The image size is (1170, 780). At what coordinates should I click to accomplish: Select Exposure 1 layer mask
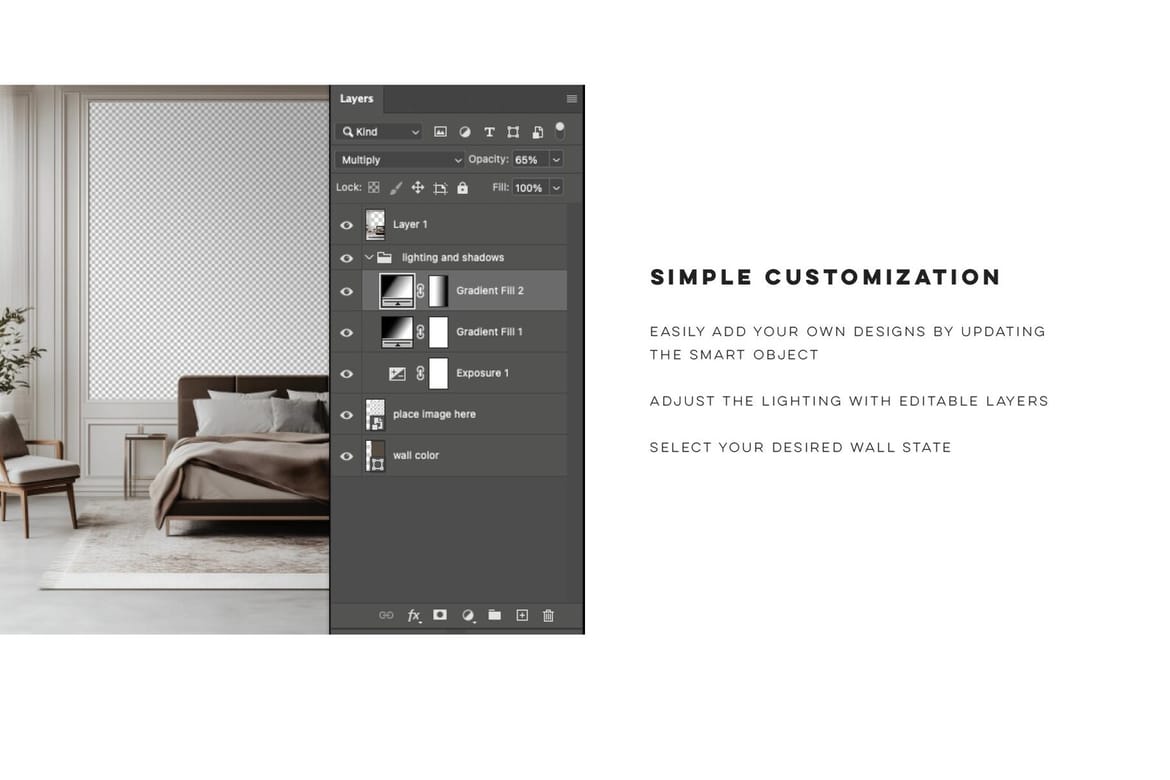pyautogui.click(x=439, y=373)
